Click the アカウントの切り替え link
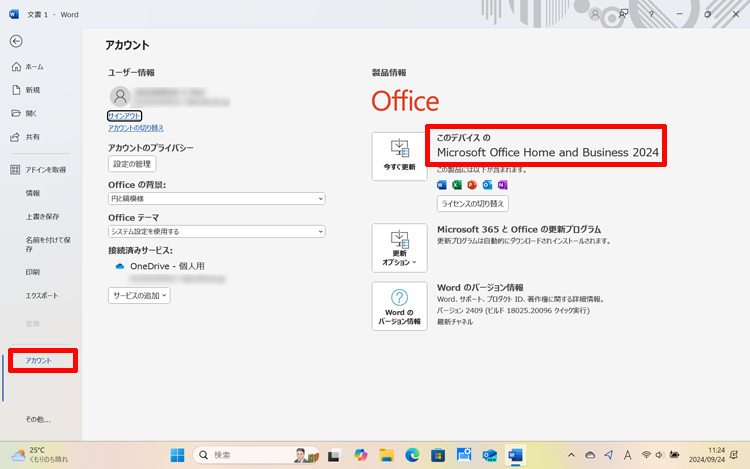The height and width of the screenshot is (469, 750). pyautogui.click(x=136, y=128)
